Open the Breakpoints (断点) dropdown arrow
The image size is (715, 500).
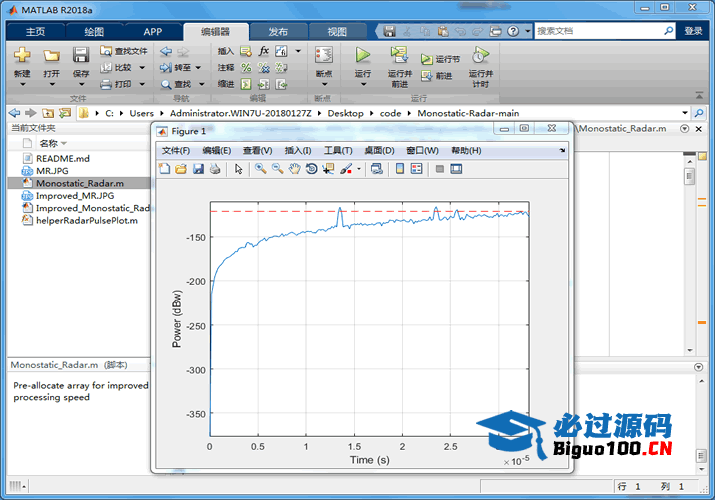point(324,84)
